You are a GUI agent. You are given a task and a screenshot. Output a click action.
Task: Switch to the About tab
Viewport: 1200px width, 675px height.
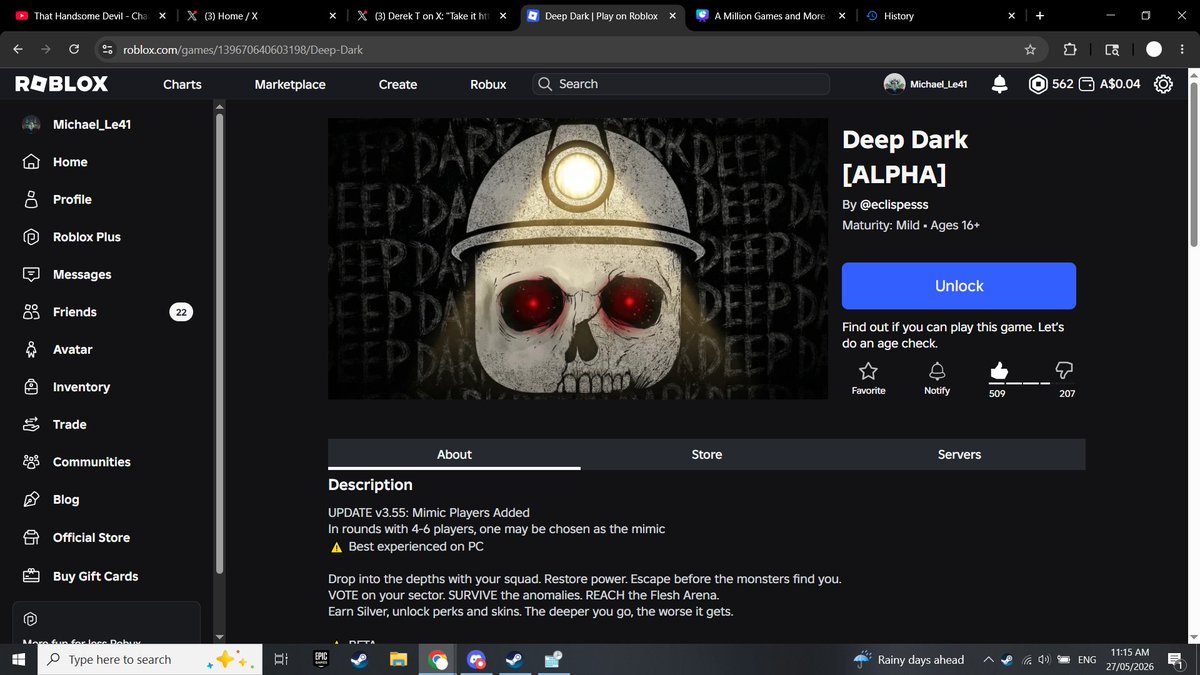[454, 454]
